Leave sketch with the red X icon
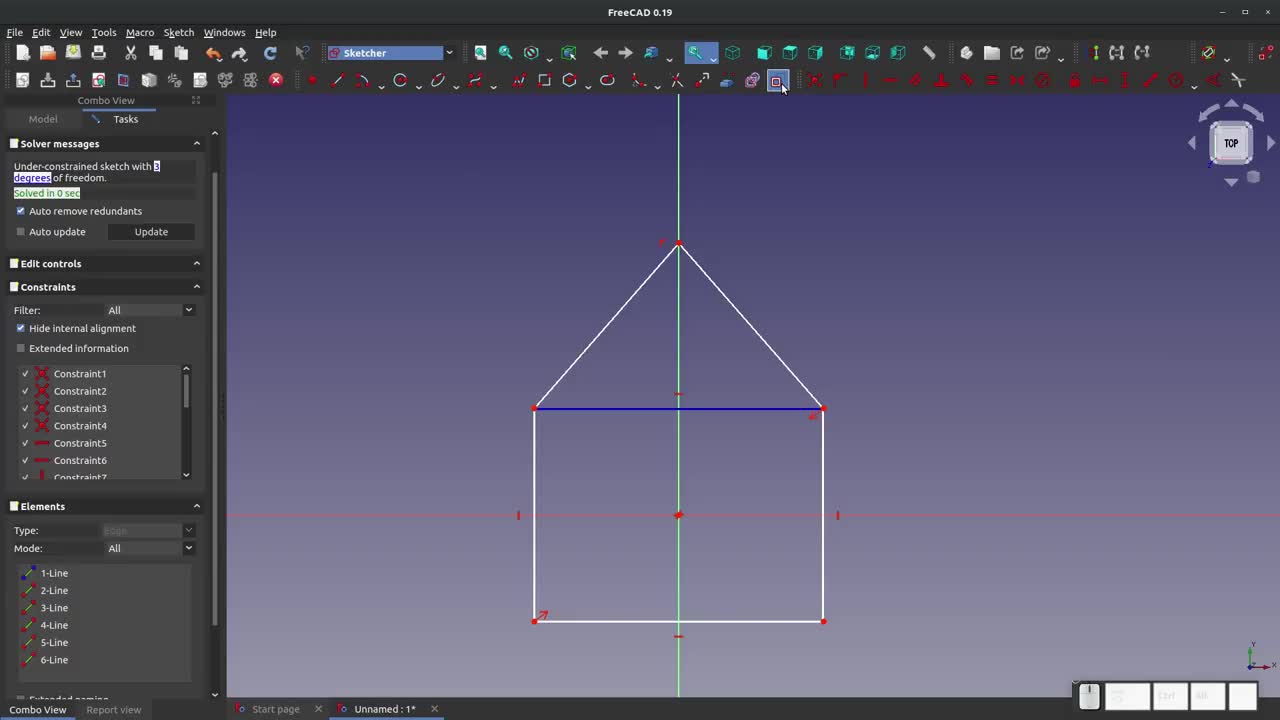The height and width of the screenshot is (720, 1280). coord(276,80)
